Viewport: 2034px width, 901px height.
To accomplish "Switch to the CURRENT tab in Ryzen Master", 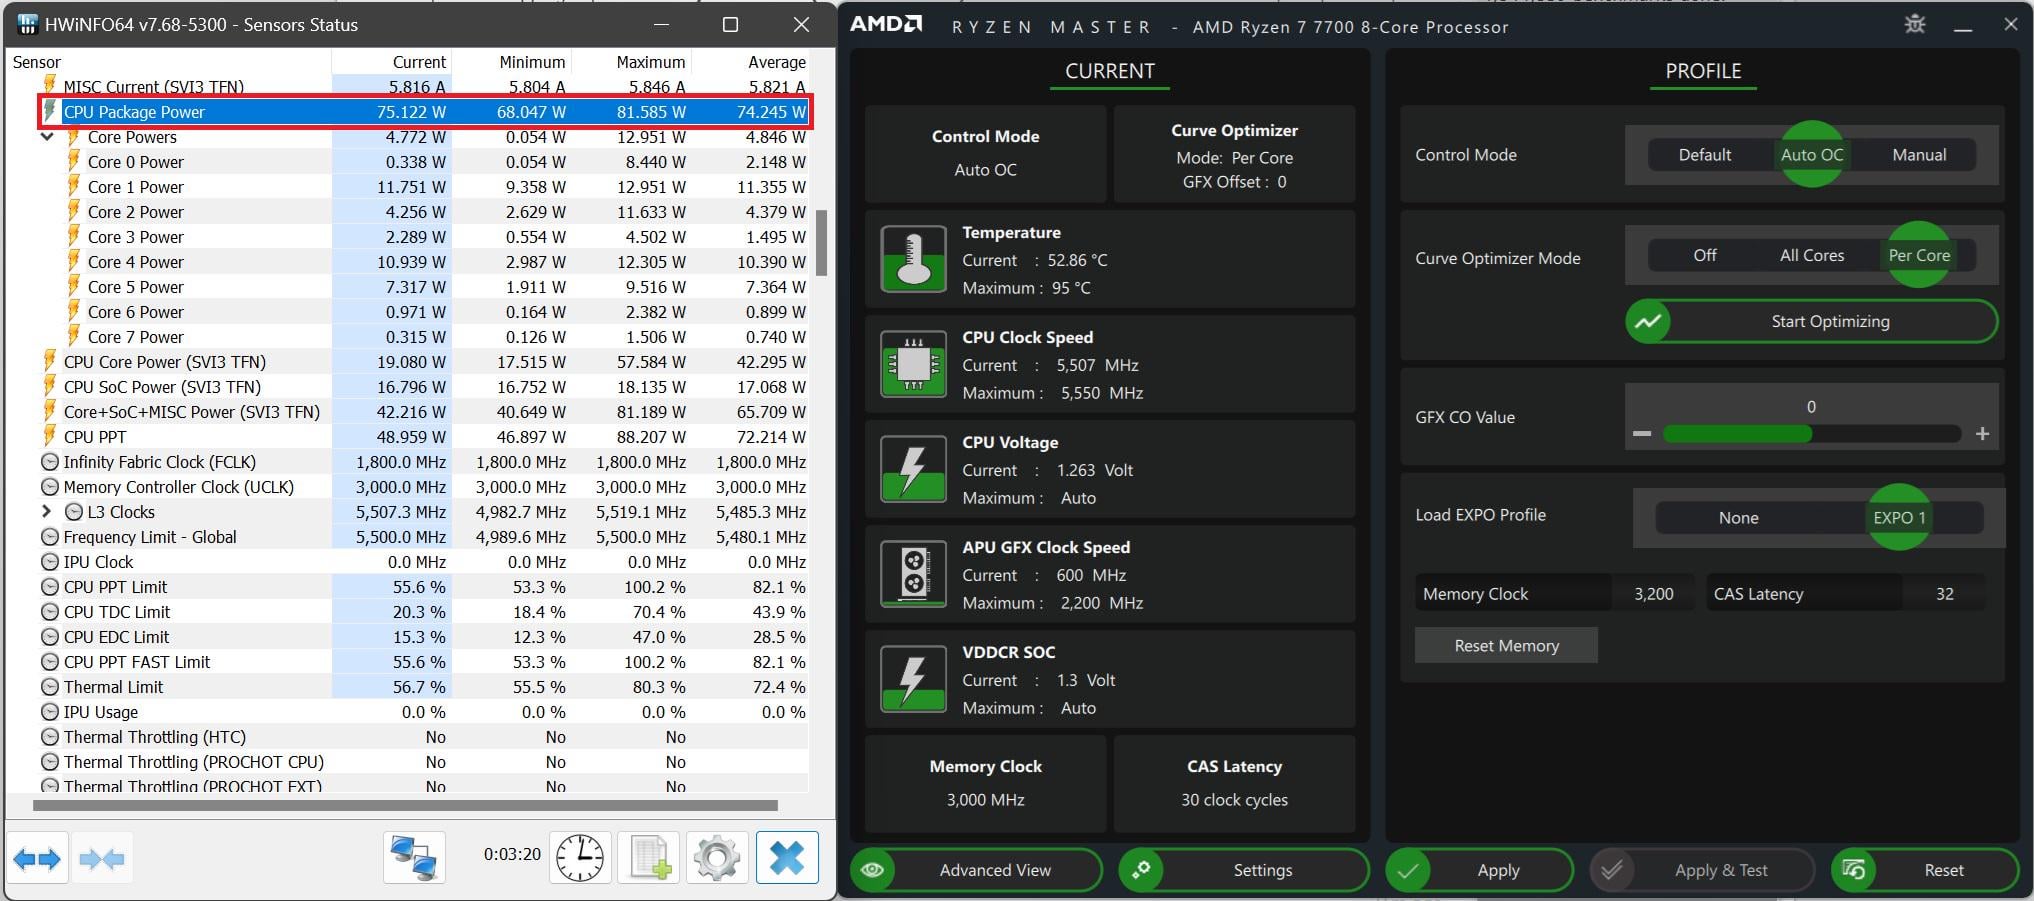I will pos(1109,72).
